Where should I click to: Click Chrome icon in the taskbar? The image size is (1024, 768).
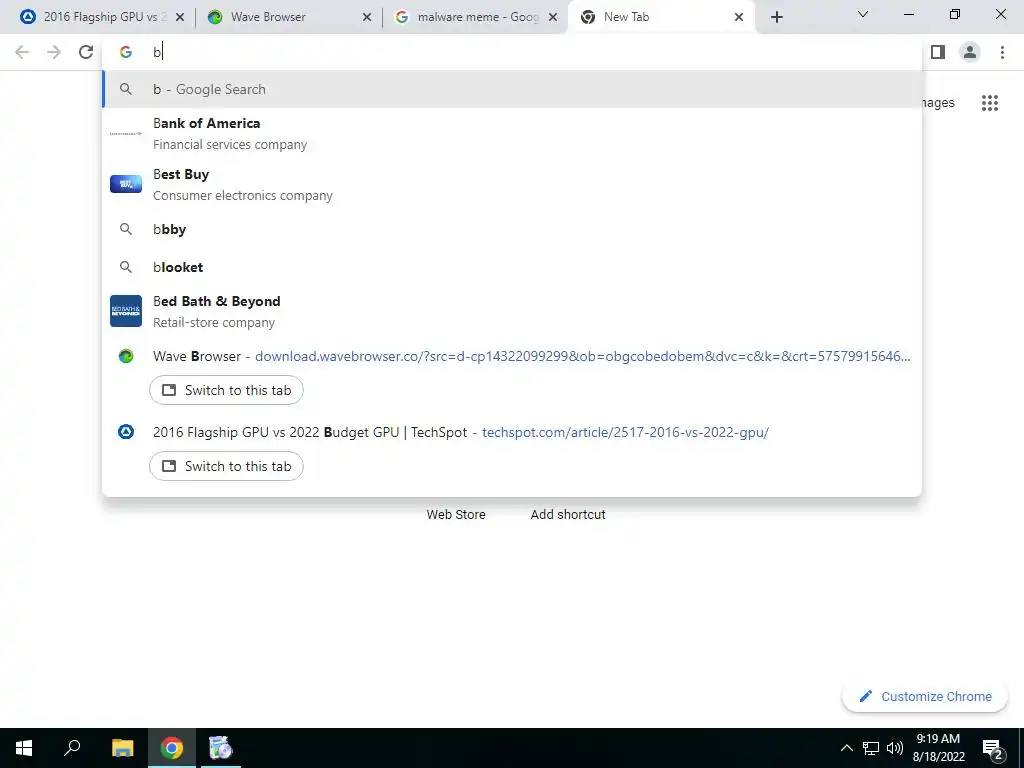tap(172, 748)
